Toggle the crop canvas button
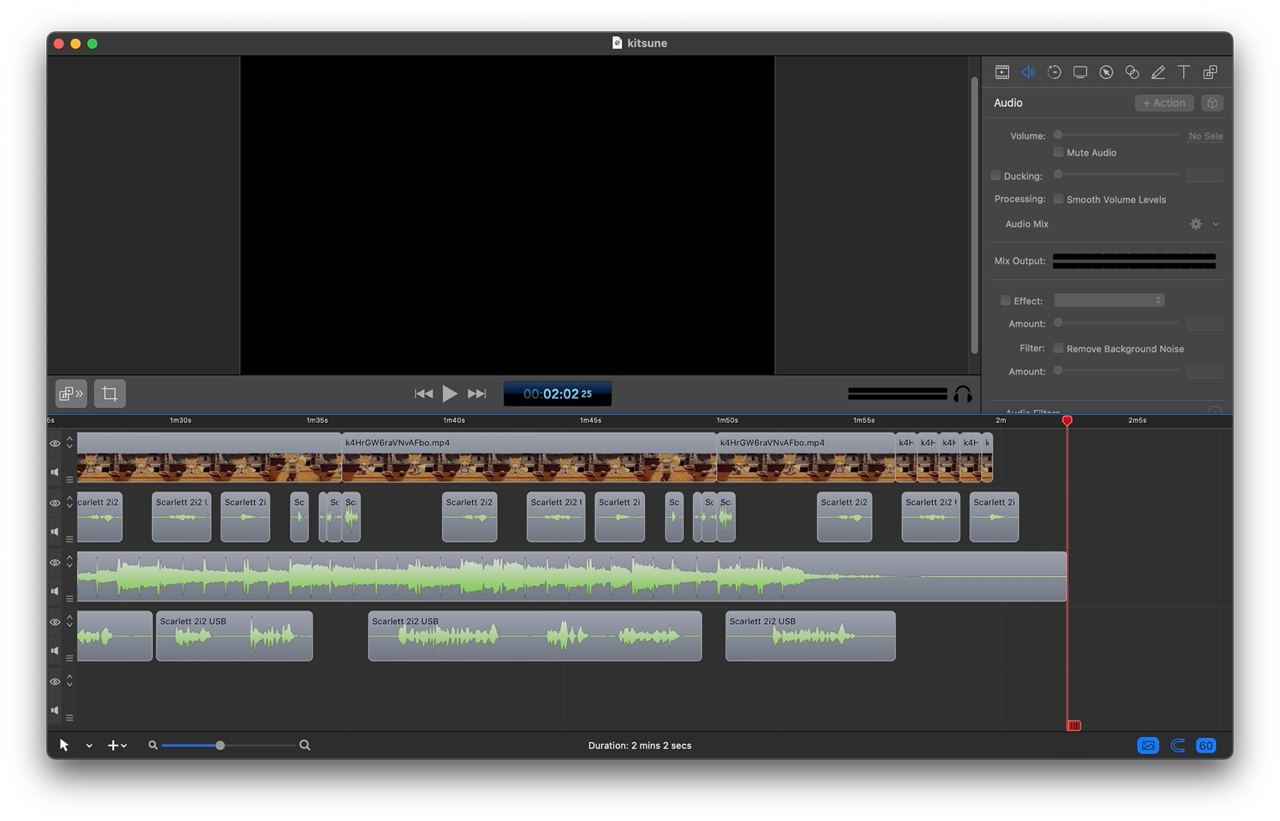 coord(110,394)
